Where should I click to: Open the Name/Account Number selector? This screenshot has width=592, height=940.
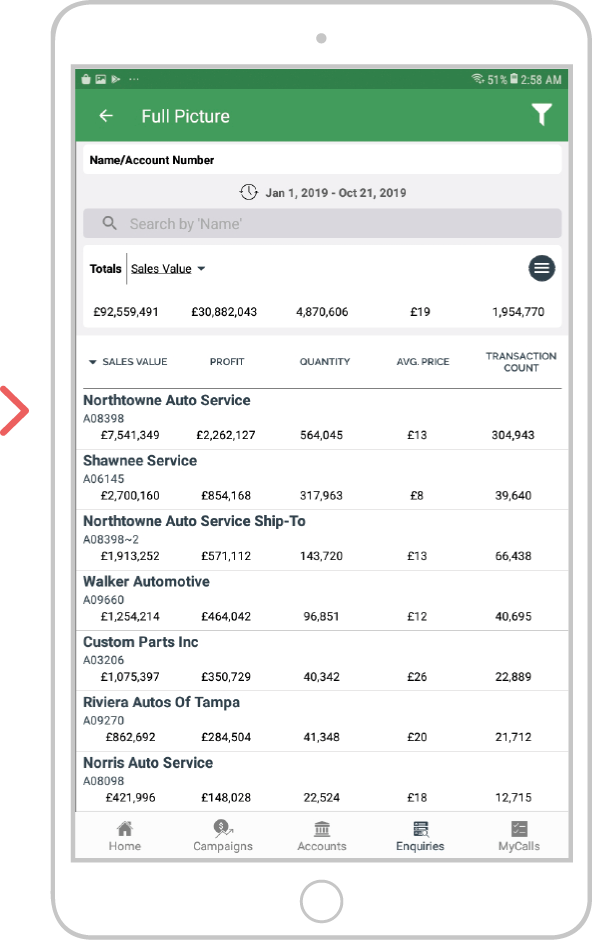tap(322, 160)
